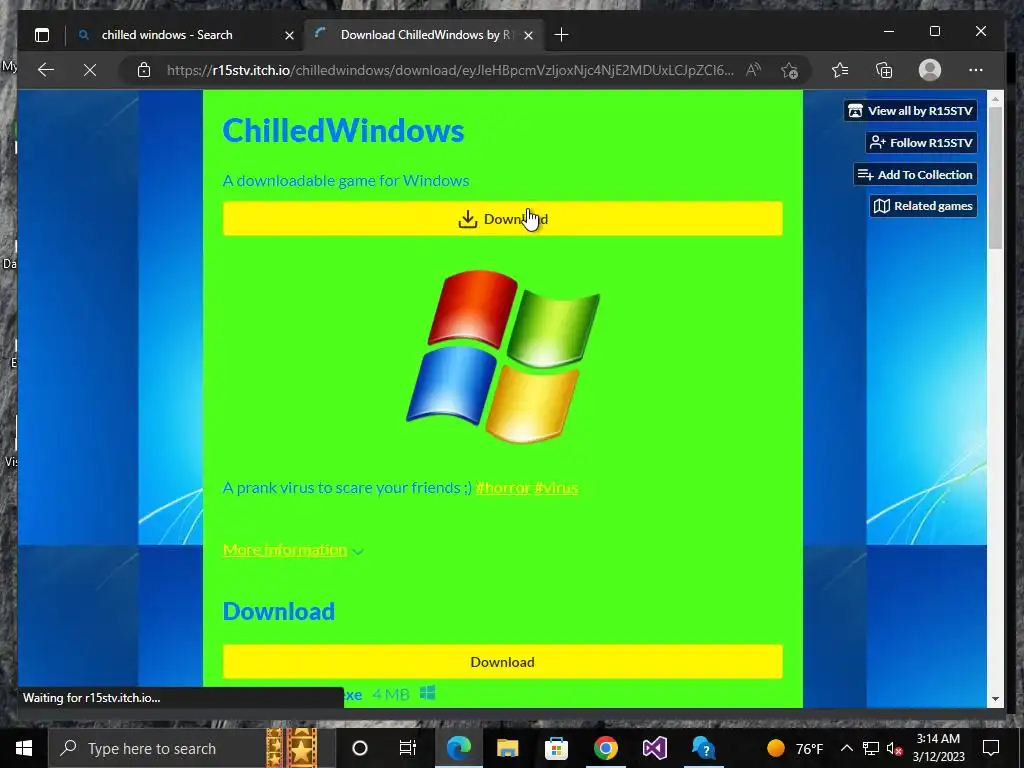Viewport: 1024px width, 768px height.
Task: Add this page to favorites
Action: (x=789, y=70)
